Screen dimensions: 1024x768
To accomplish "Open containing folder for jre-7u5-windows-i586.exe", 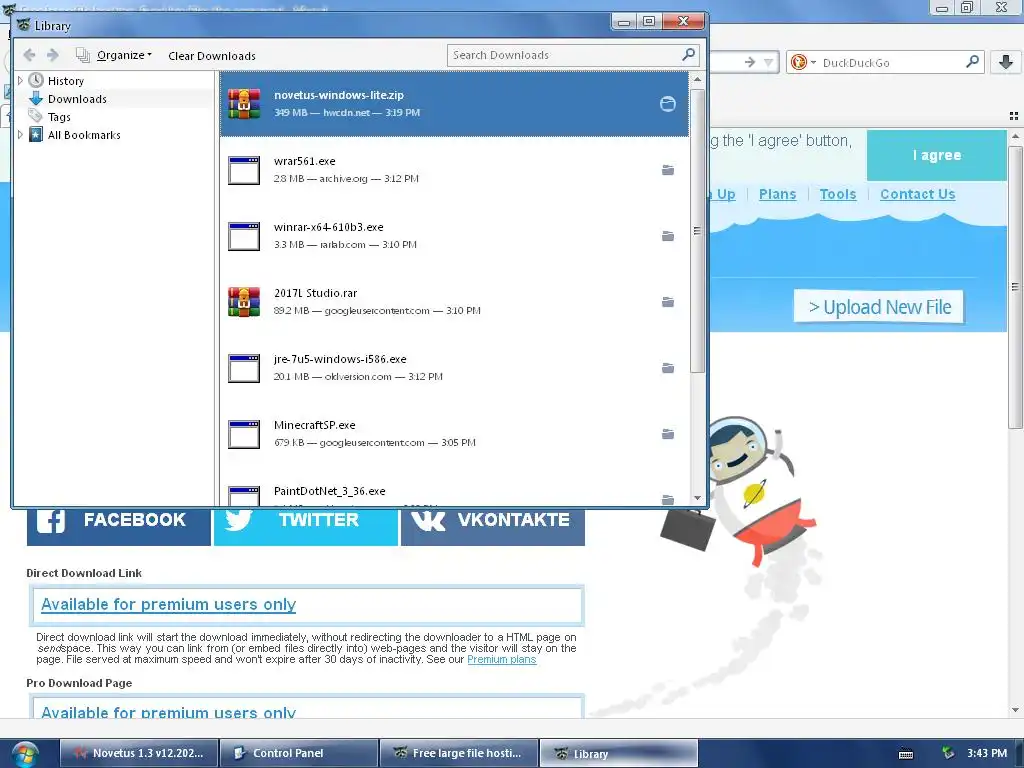I will pos(667,368).
